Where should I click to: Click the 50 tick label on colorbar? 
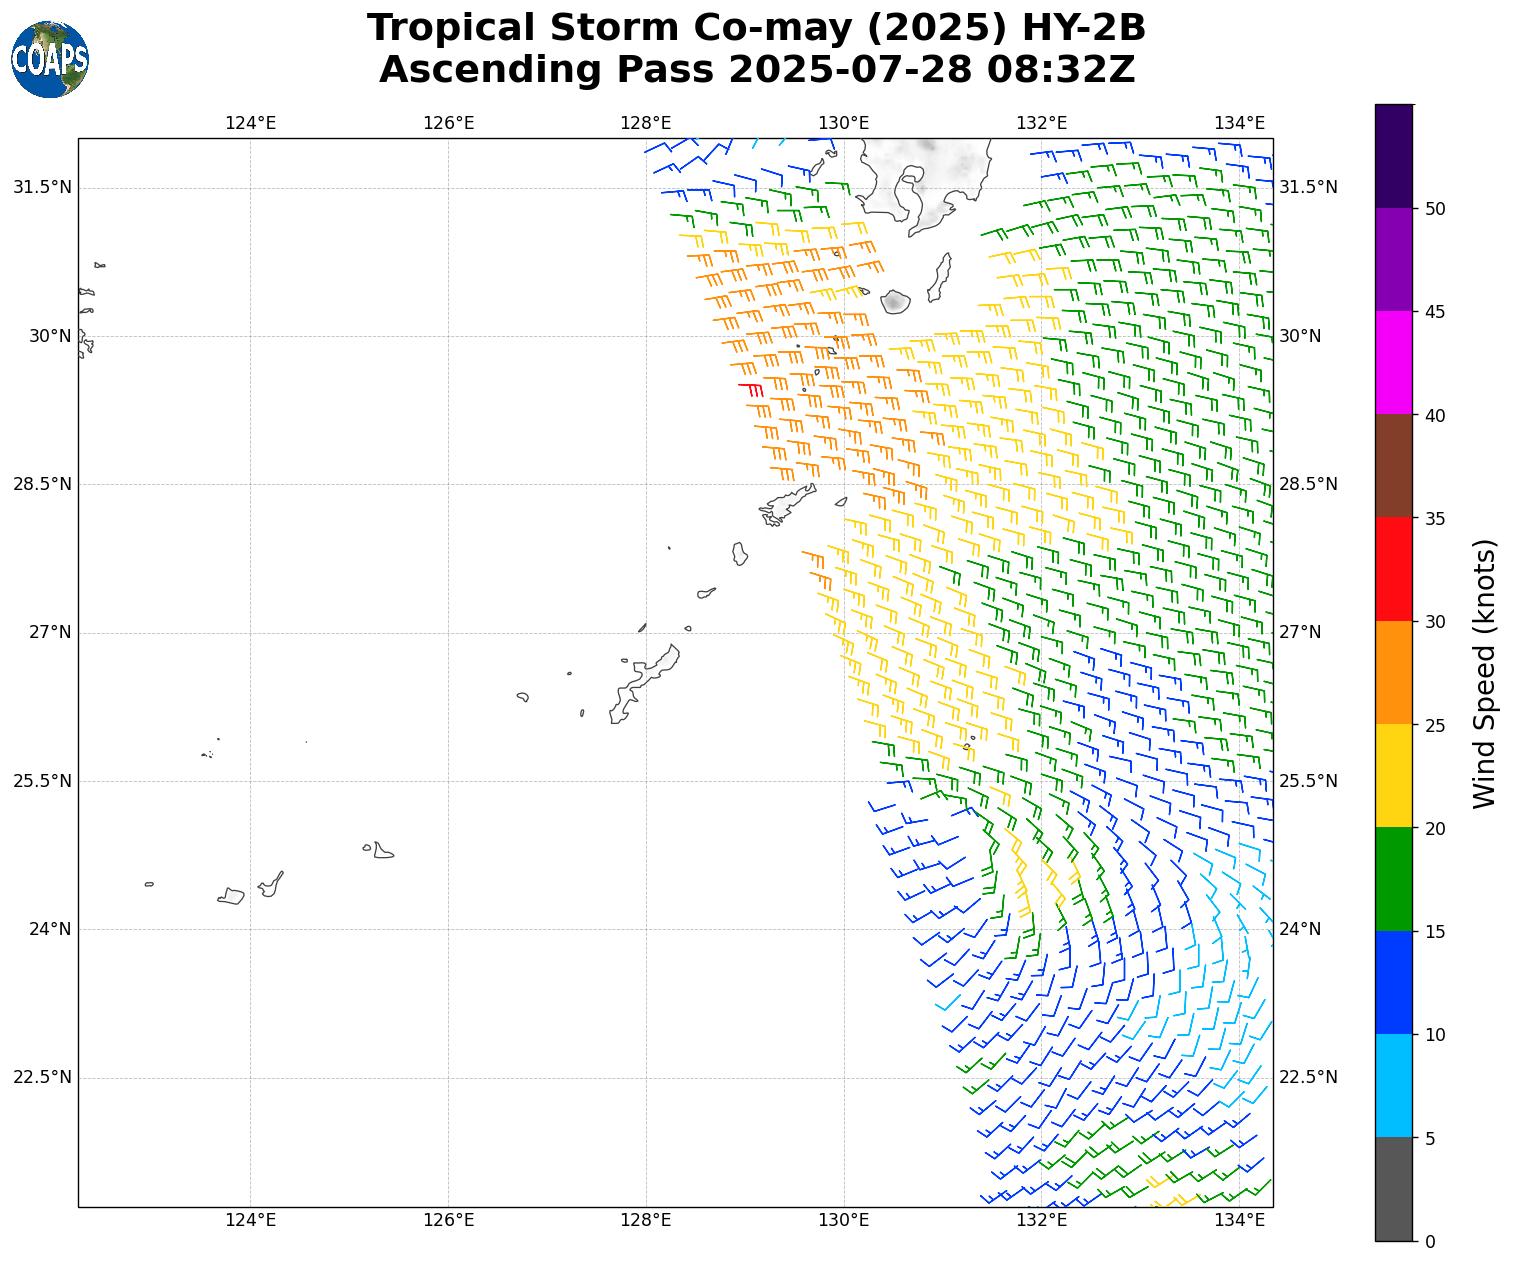click(1435, 209)
